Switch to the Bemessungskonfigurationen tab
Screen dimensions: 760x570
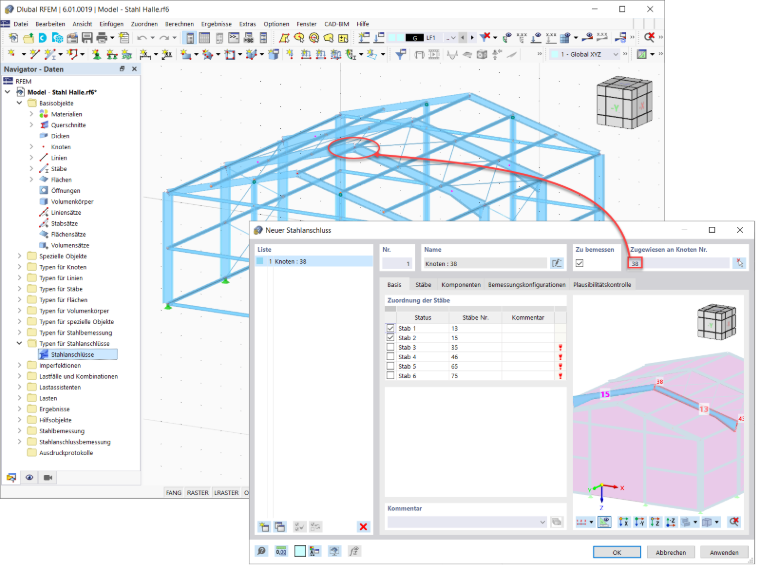526,285
